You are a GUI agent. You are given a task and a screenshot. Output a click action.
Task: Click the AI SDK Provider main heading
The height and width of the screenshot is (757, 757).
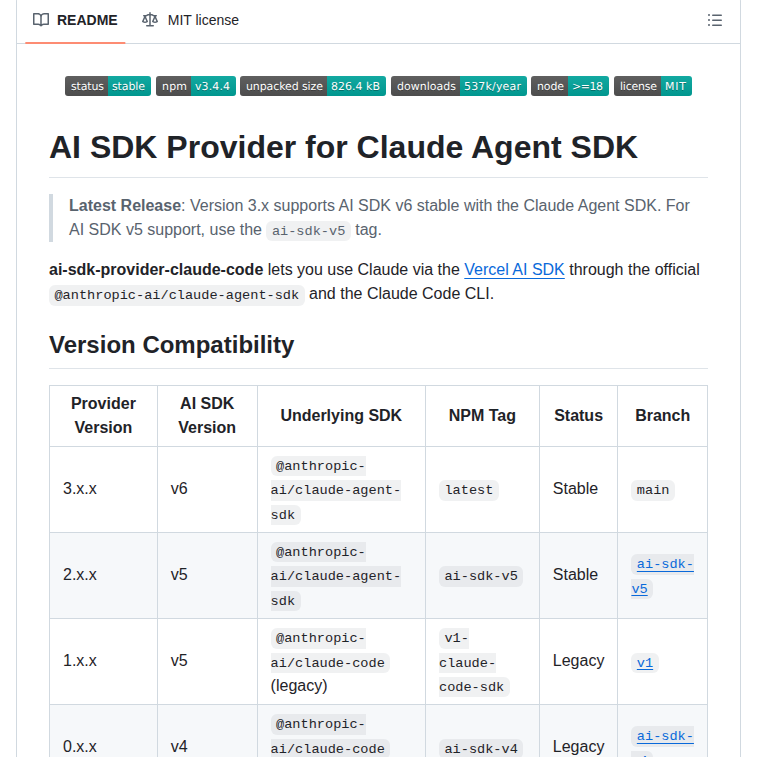(x=343, y=147)
